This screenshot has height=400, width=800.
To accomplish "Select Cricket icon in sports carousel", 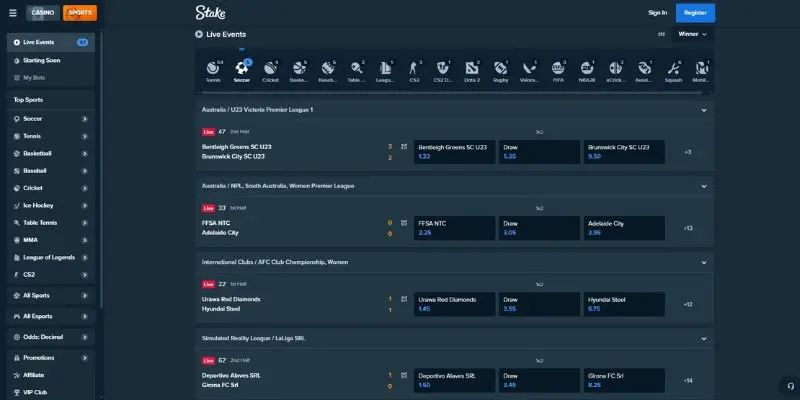I will point(270,68).
